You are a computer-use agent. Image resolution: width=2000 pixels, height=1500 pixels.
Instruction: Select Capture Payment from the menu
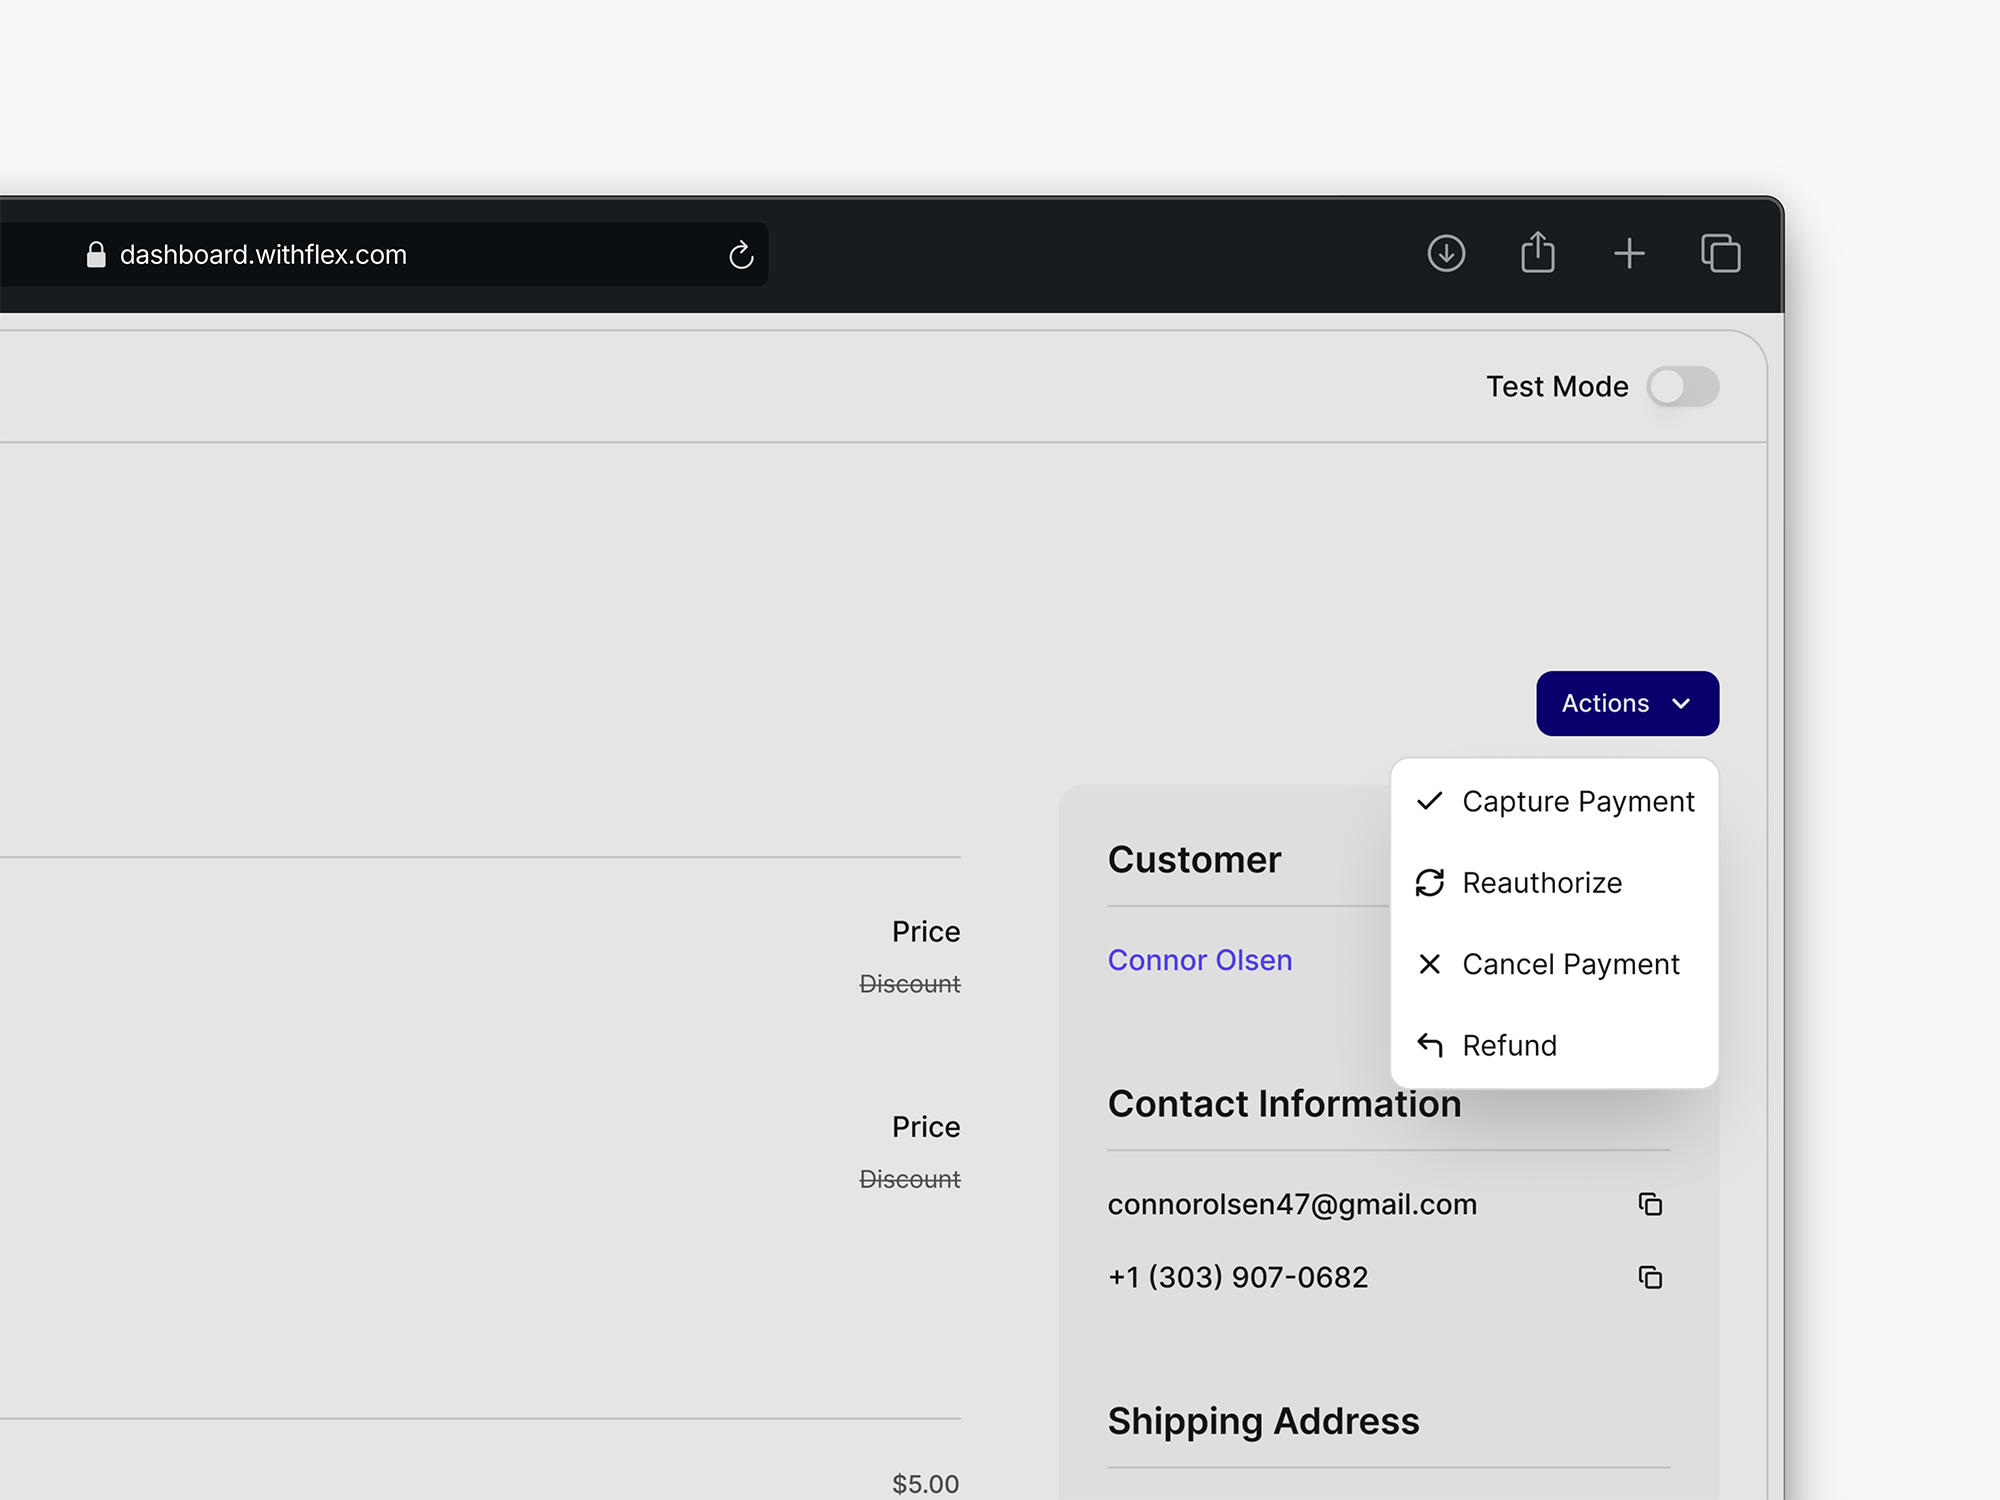[x=1577, y=801]
